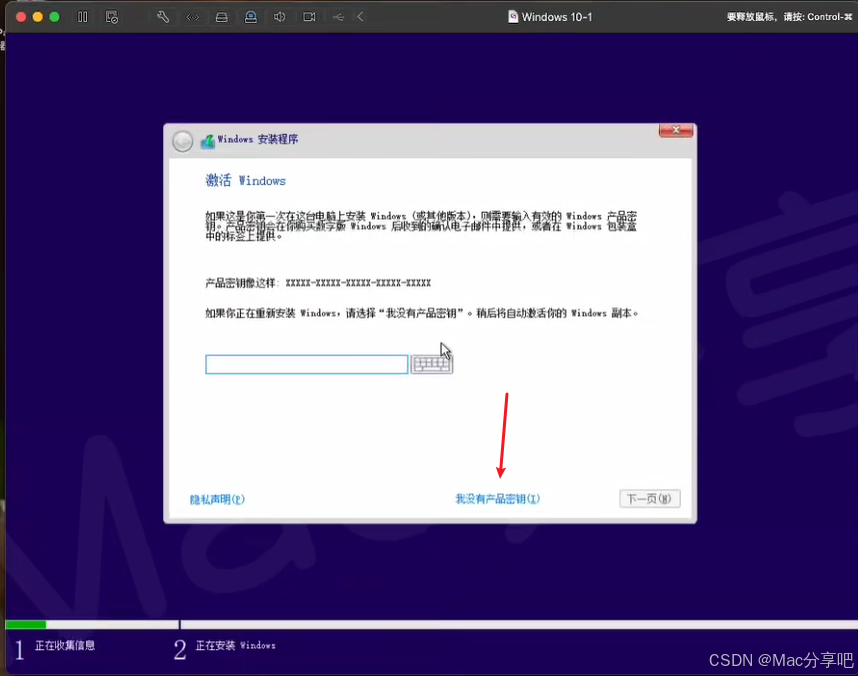Click the Windows setup icon in the dialog title bar
The height and width of the screenshot is (676, 858).
click(207, 141)
